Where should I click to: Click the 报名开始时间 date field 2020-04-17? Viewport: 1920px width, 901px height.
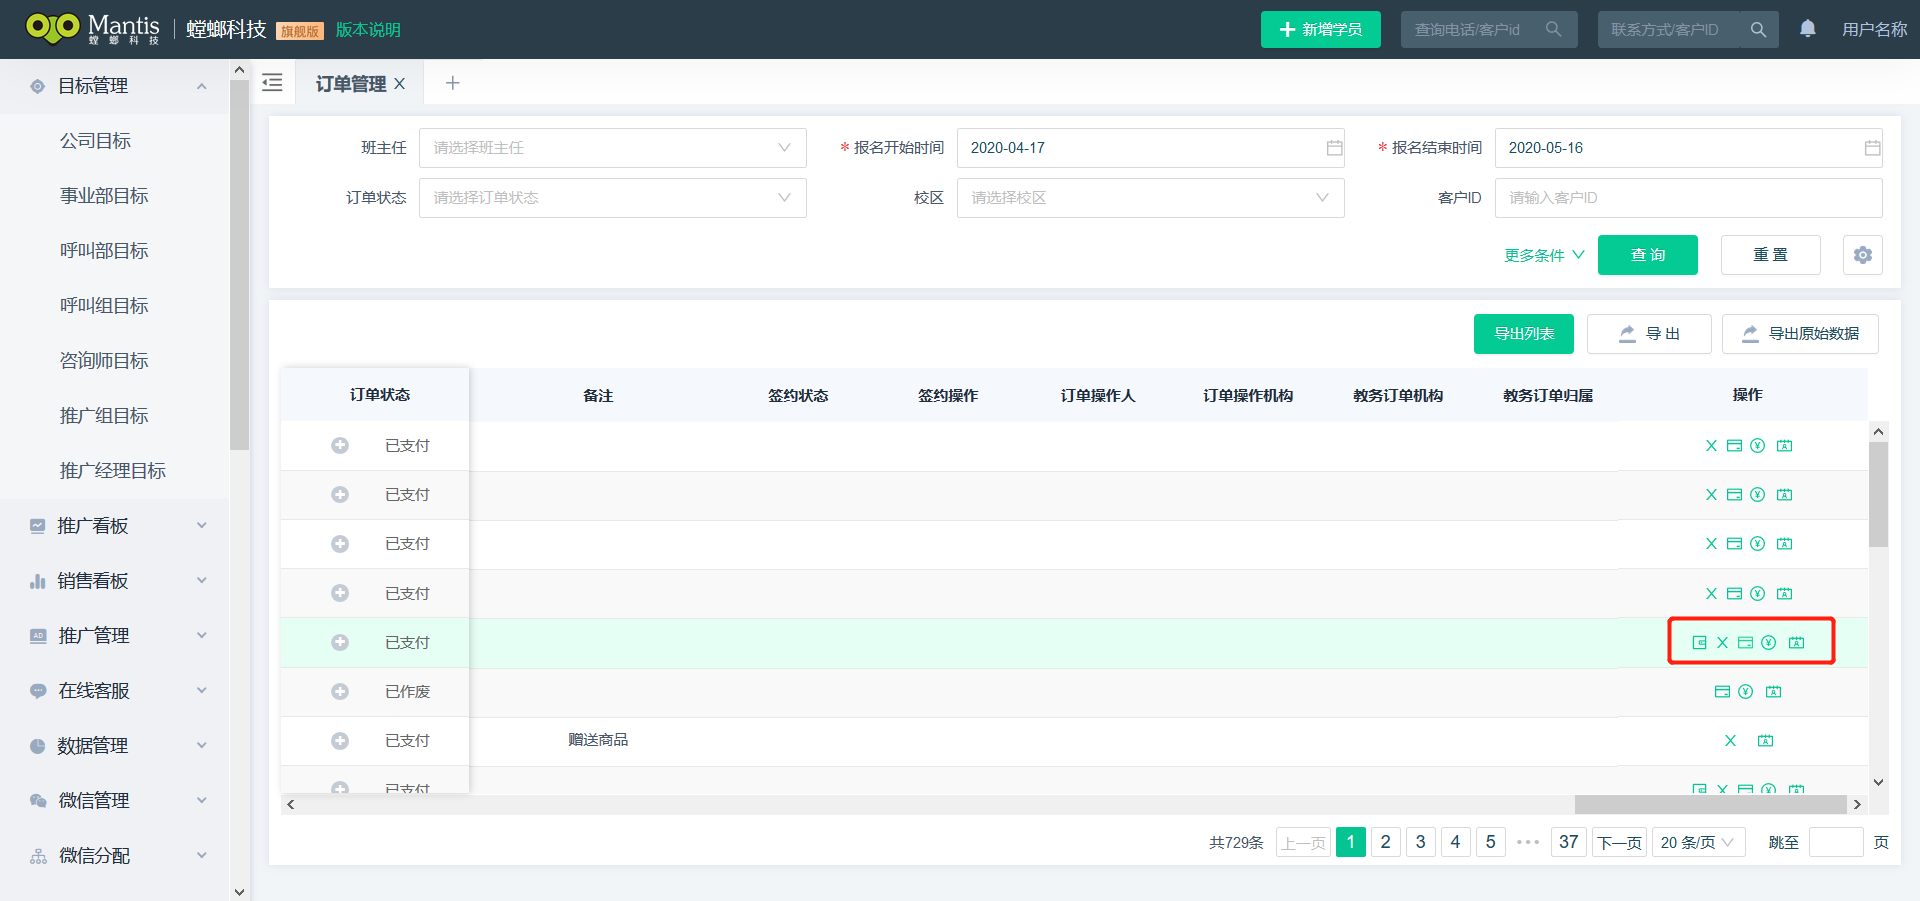click(x=1150, y=148)
